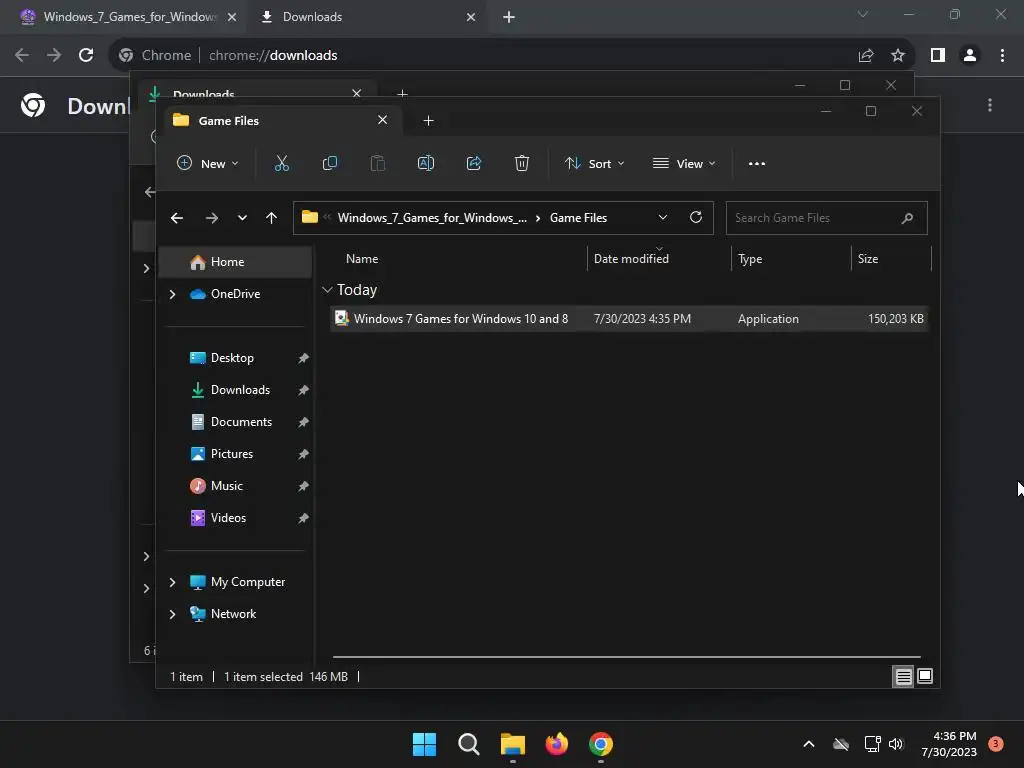Go back using Explorer's back arrow
Screen dimensions: 1024x768
(x=177, y=218)
